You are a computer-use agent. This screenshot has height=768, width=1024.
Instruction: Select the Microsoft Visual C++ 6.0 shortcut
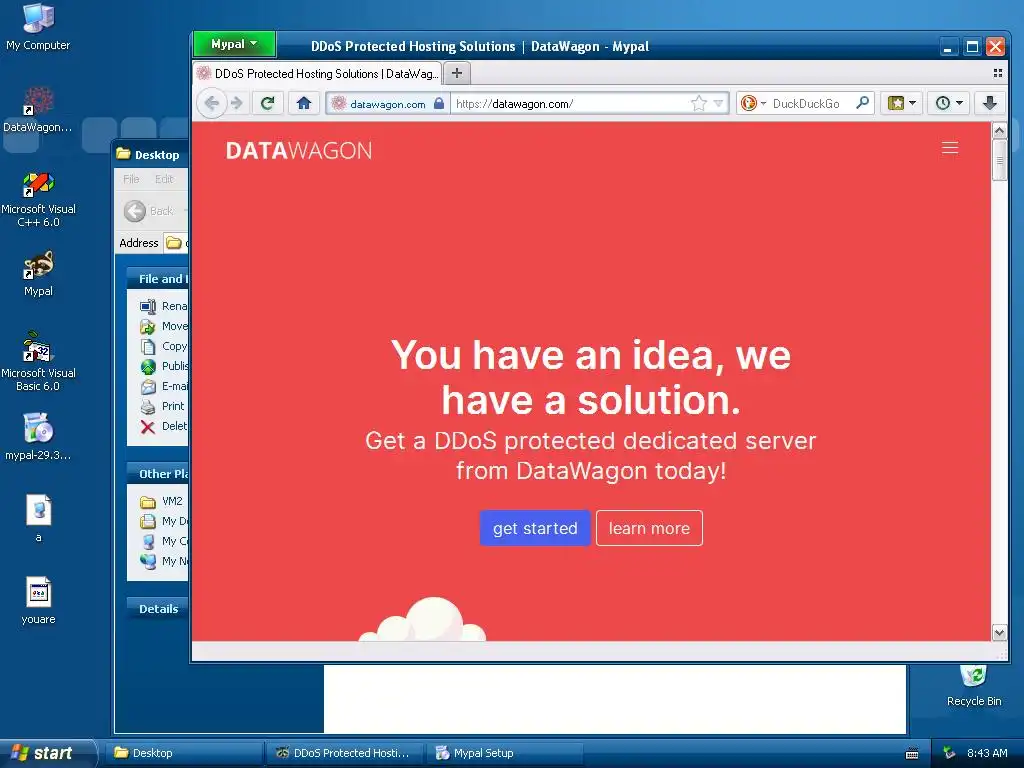[x=39, y=199]
